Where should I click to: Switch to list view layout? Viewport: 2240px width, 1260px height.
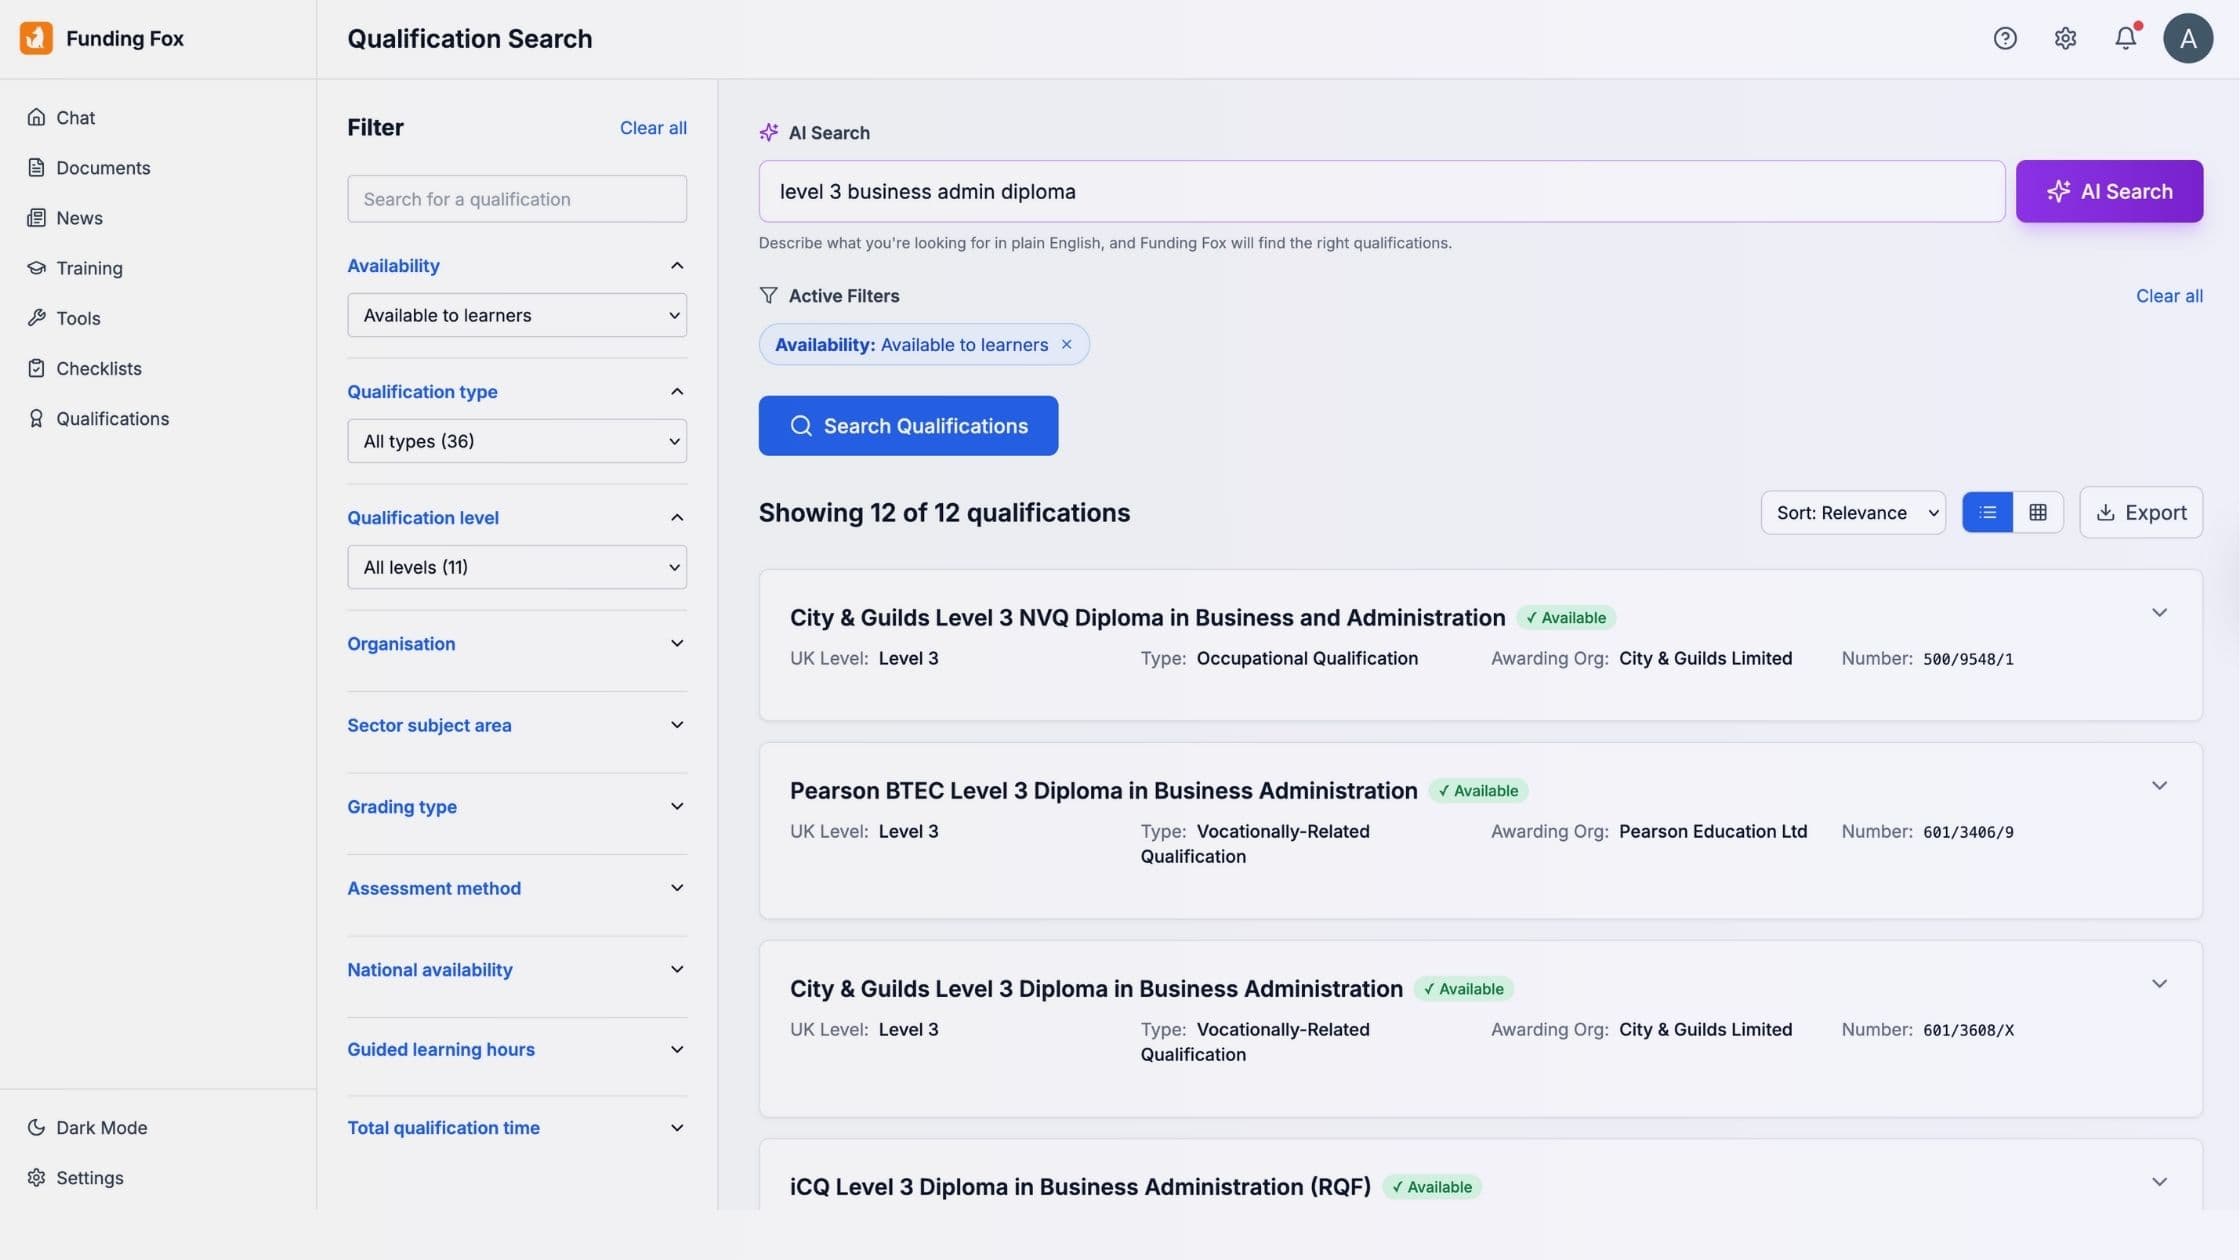[1987, 512]
